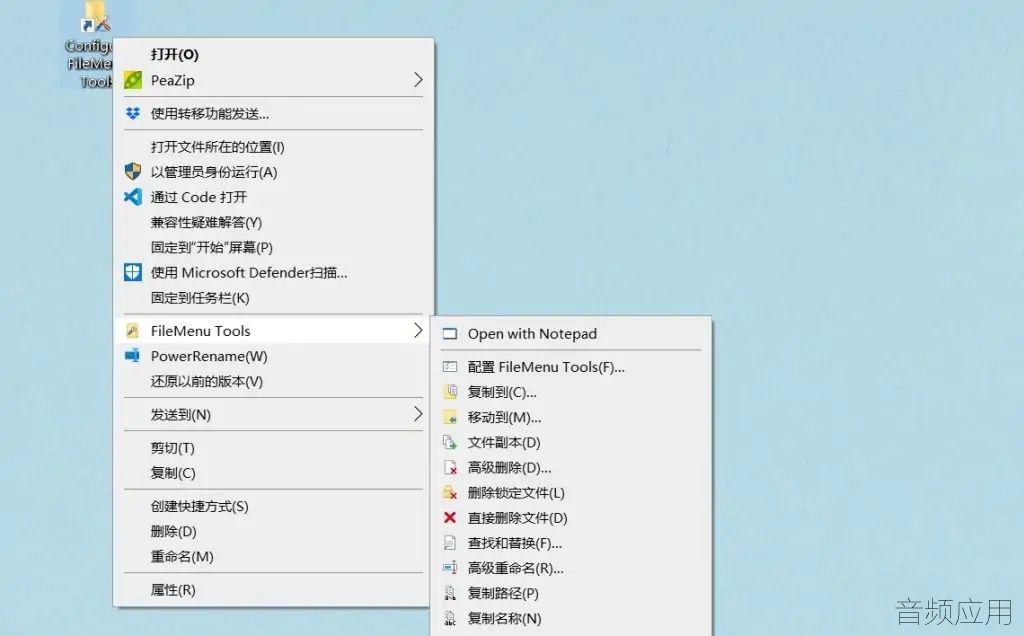Click the red X 直接删除文件 icon
The width and height of the screenshot is (1024, 636).
(x=450, y=518)
